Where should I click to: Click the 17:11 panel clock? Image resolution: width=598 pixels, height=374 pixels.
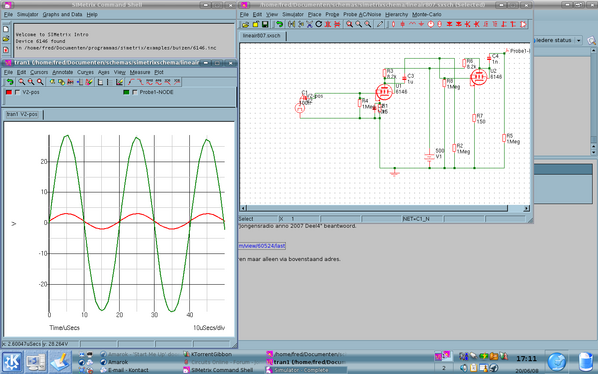point(526,359)
